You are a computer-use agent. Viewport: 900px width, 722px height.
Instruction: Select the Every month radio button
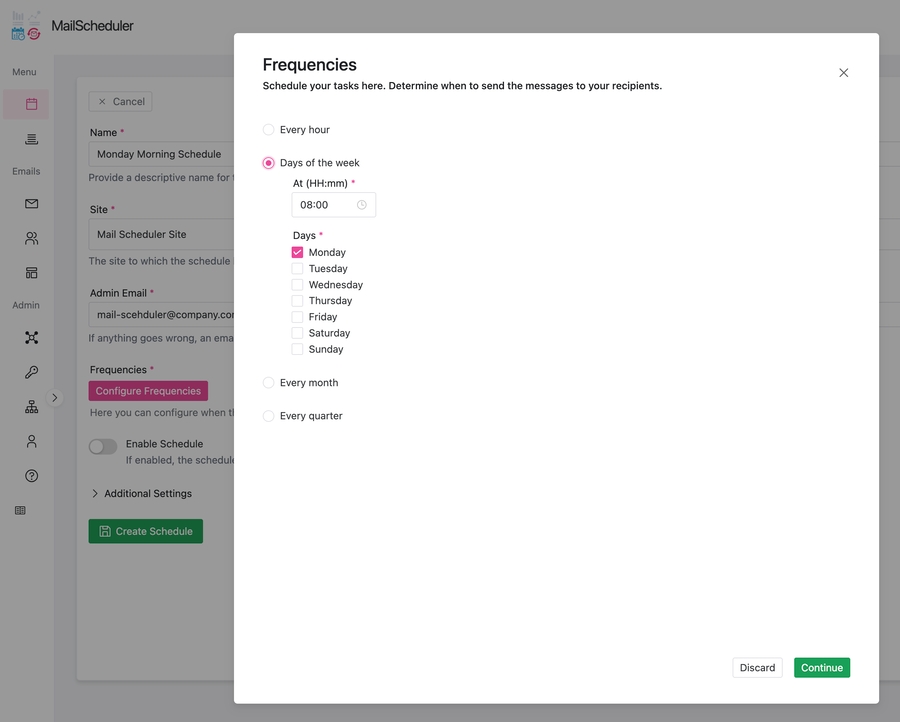(x=268, y=382)
